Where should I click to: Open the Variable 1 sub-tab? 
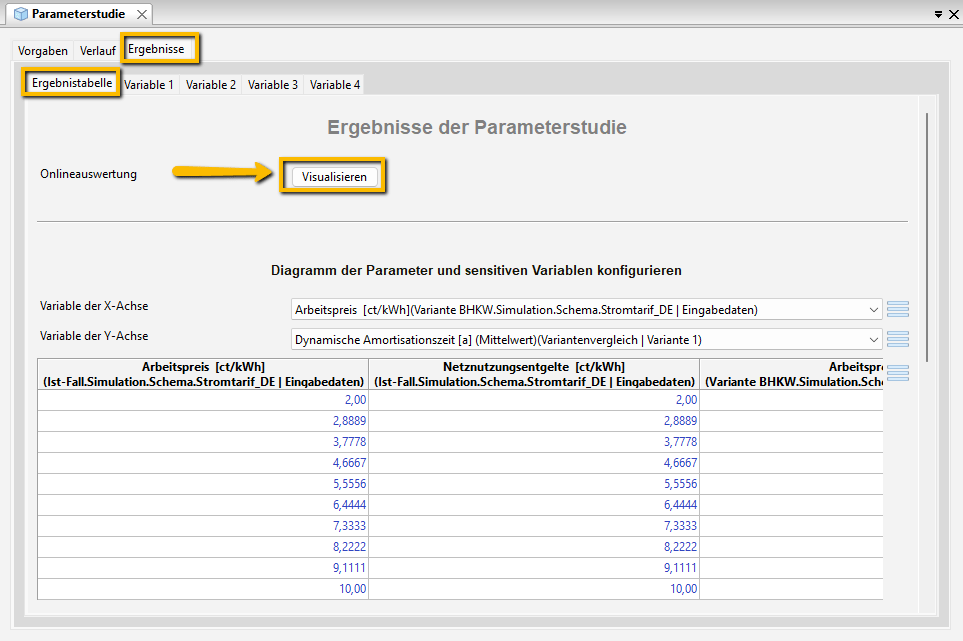point(149,85)
